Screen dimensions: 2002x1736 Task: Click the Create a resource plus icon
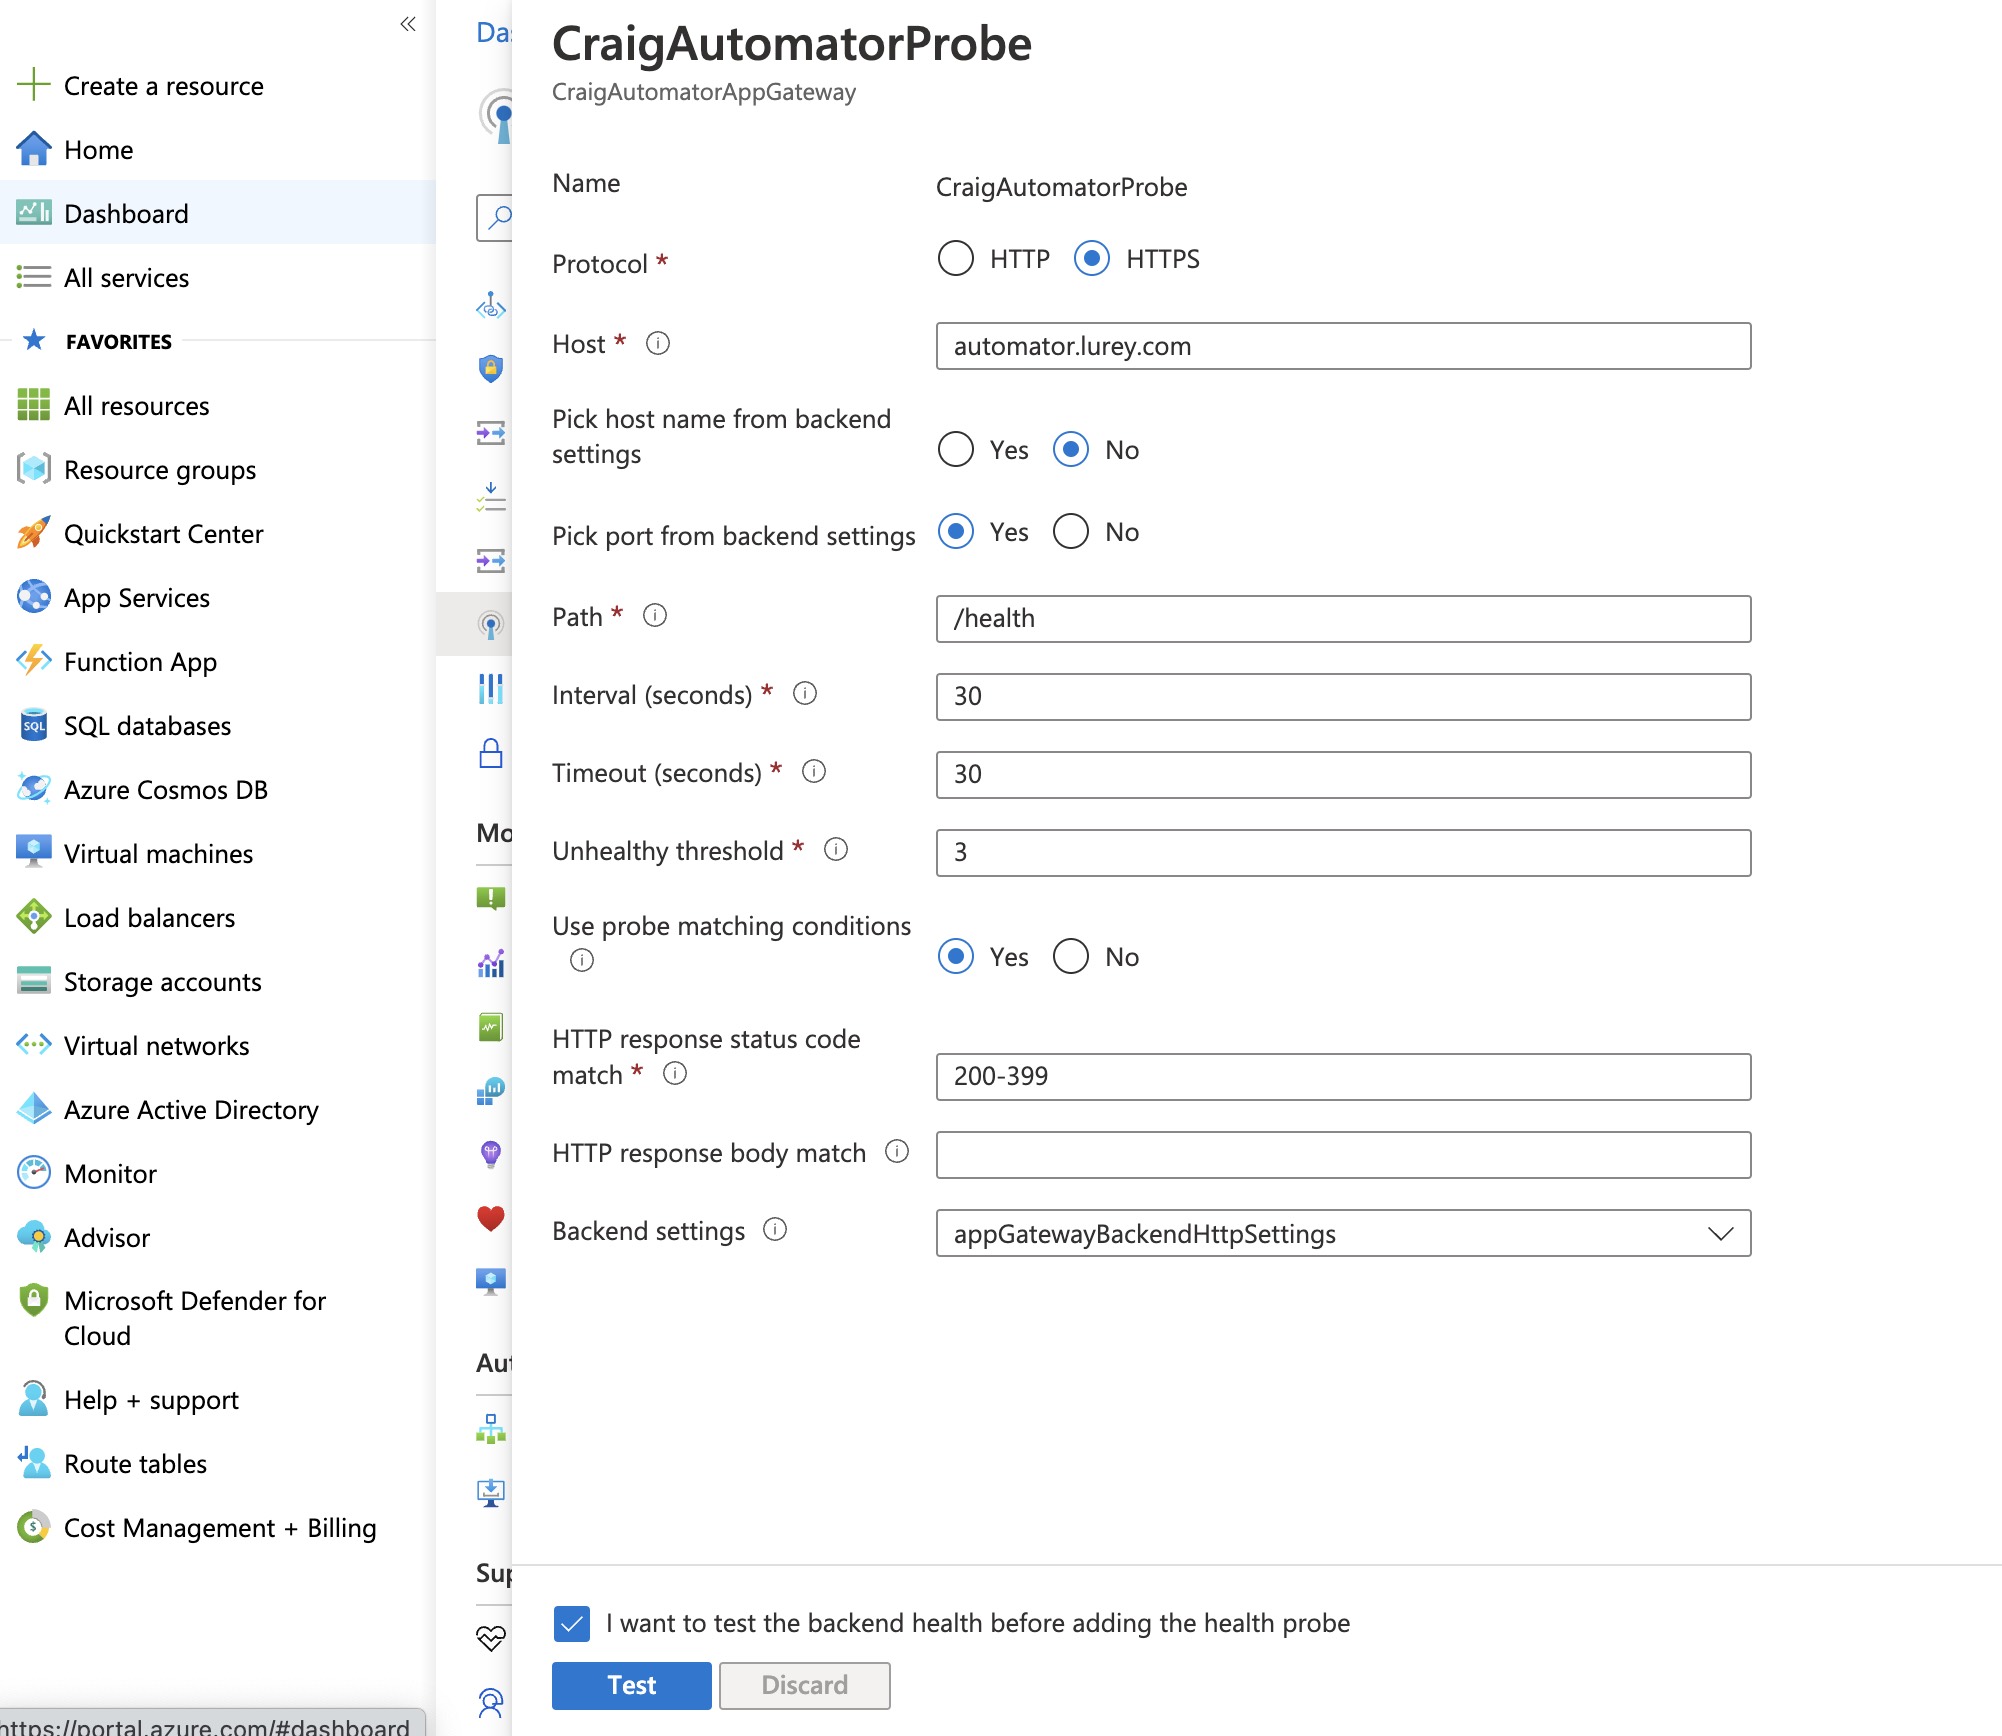[33, 85]
